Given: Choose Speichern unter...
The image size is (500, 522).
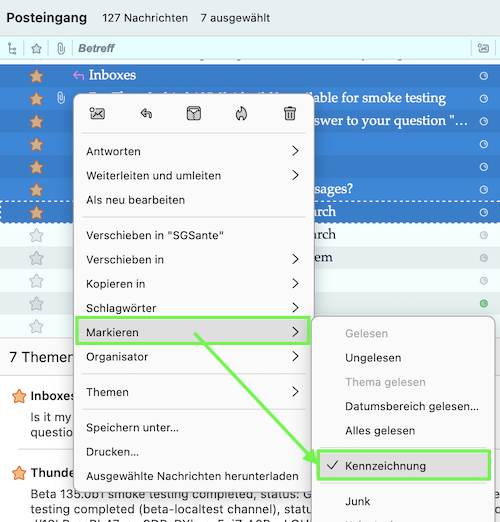Looking at the screenshot, I should tap(193, 427).
